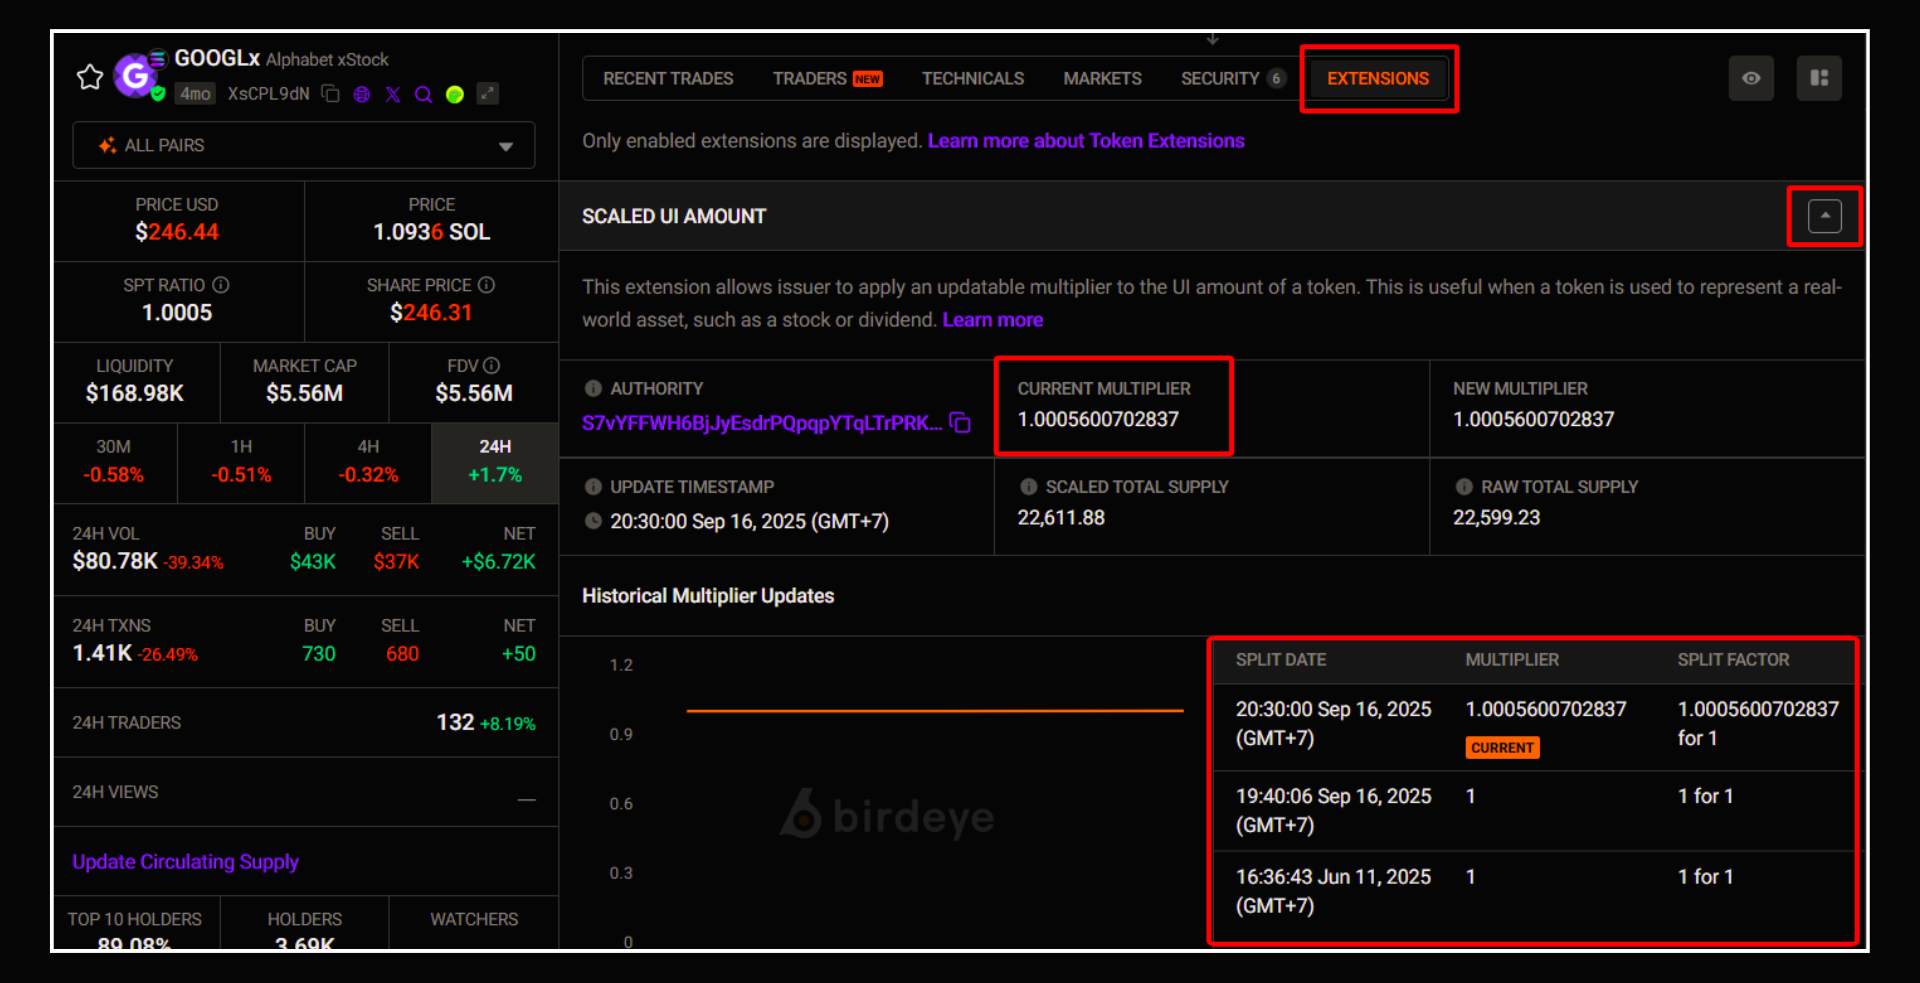Click the Historical Multiplier Updates heading

[708, 596]
